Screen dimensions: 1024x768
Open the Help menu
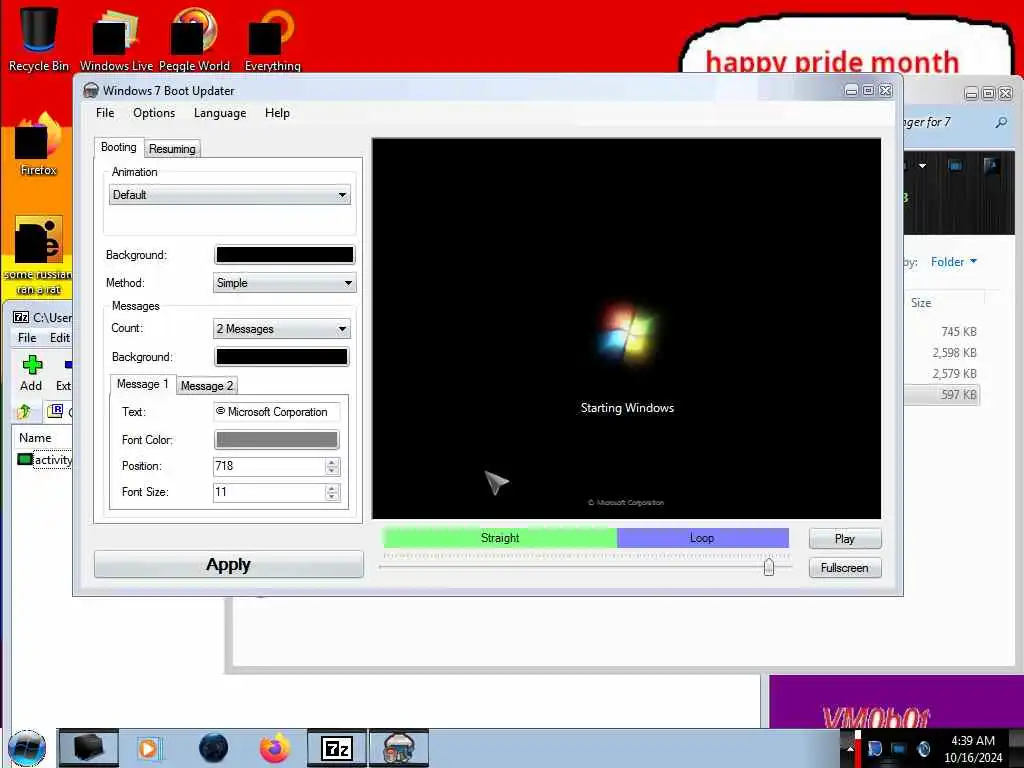pyautogui.click(x=277, y=113)
